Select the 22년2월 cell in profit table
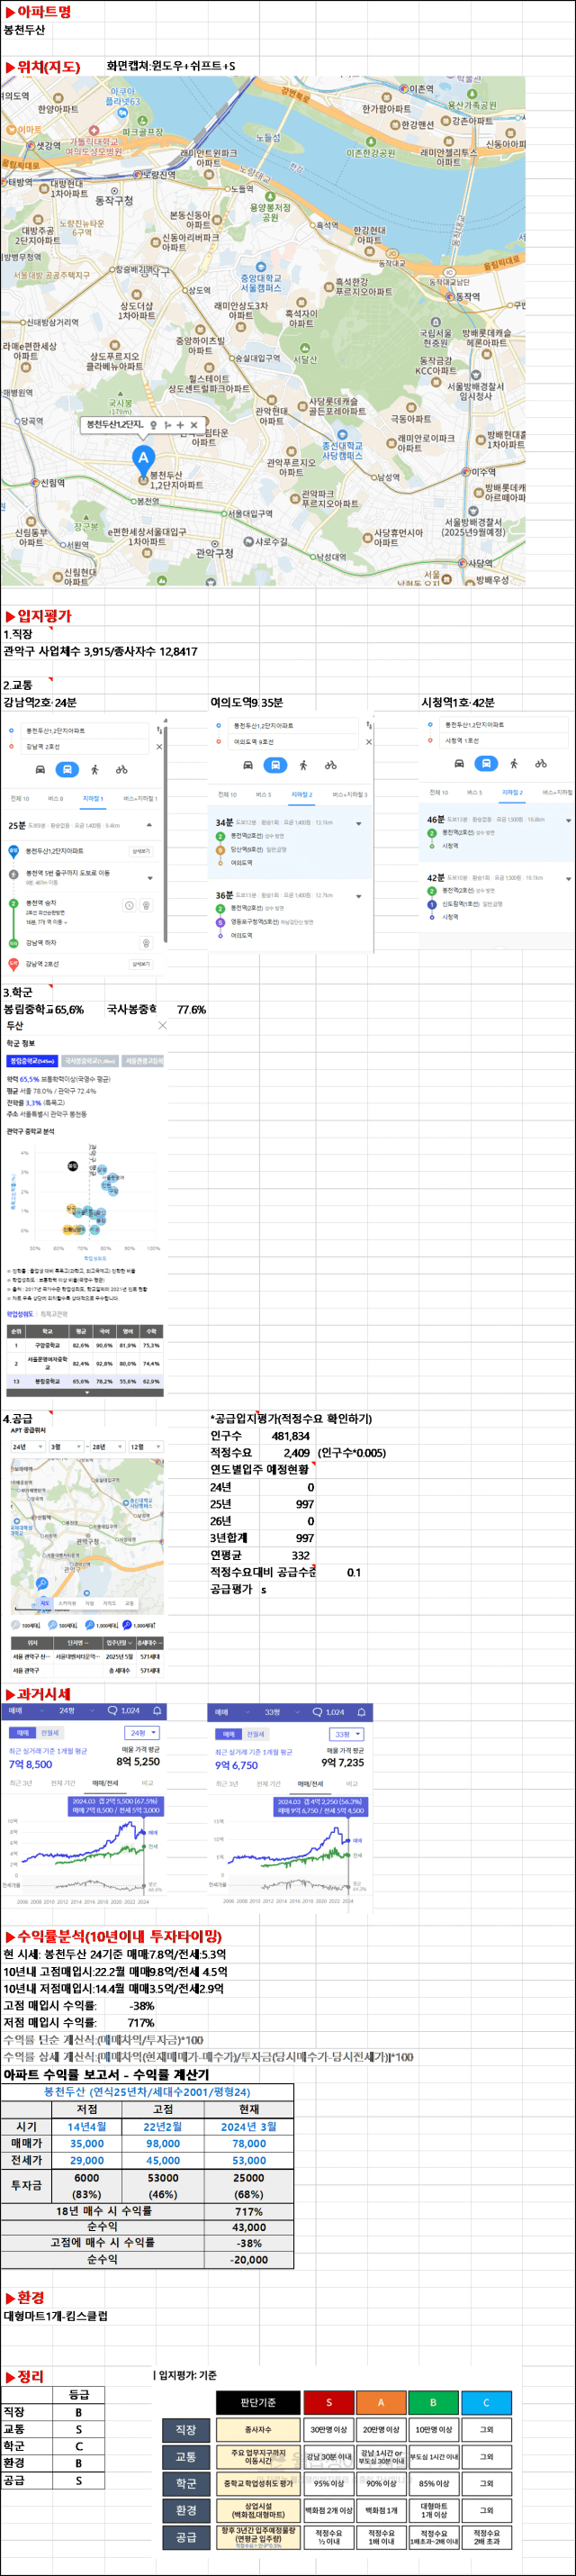Screen dimensions: 576x2576 click(163, 2126)
